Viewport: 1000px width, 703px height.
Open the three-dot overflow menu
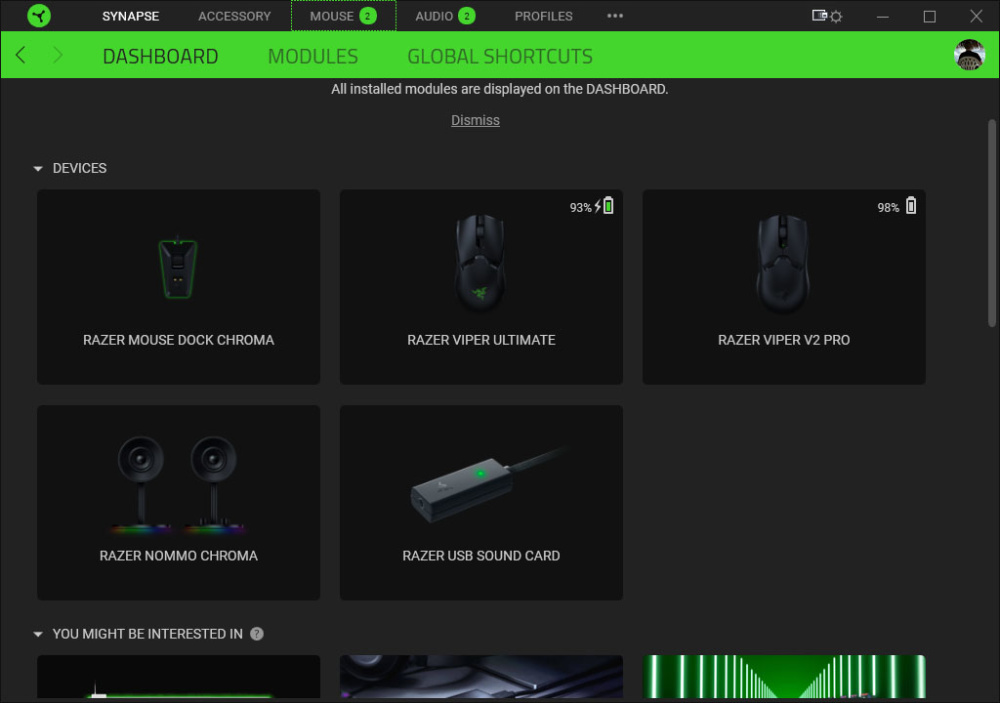click(615, 16)
